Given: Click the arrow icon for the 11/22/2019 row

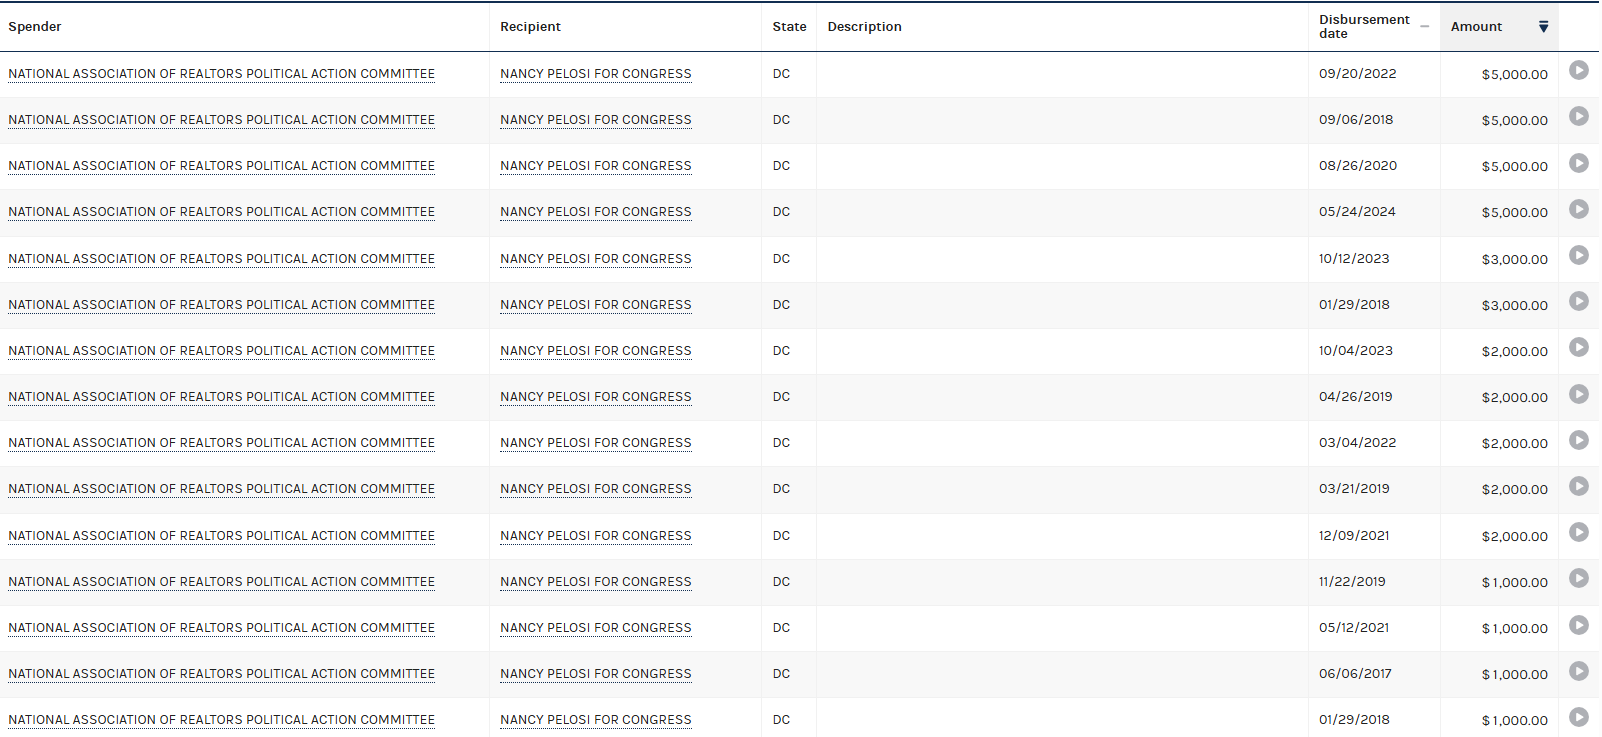Looking at the screenshot, I should pyautogui.click(x=1578, y=578).
